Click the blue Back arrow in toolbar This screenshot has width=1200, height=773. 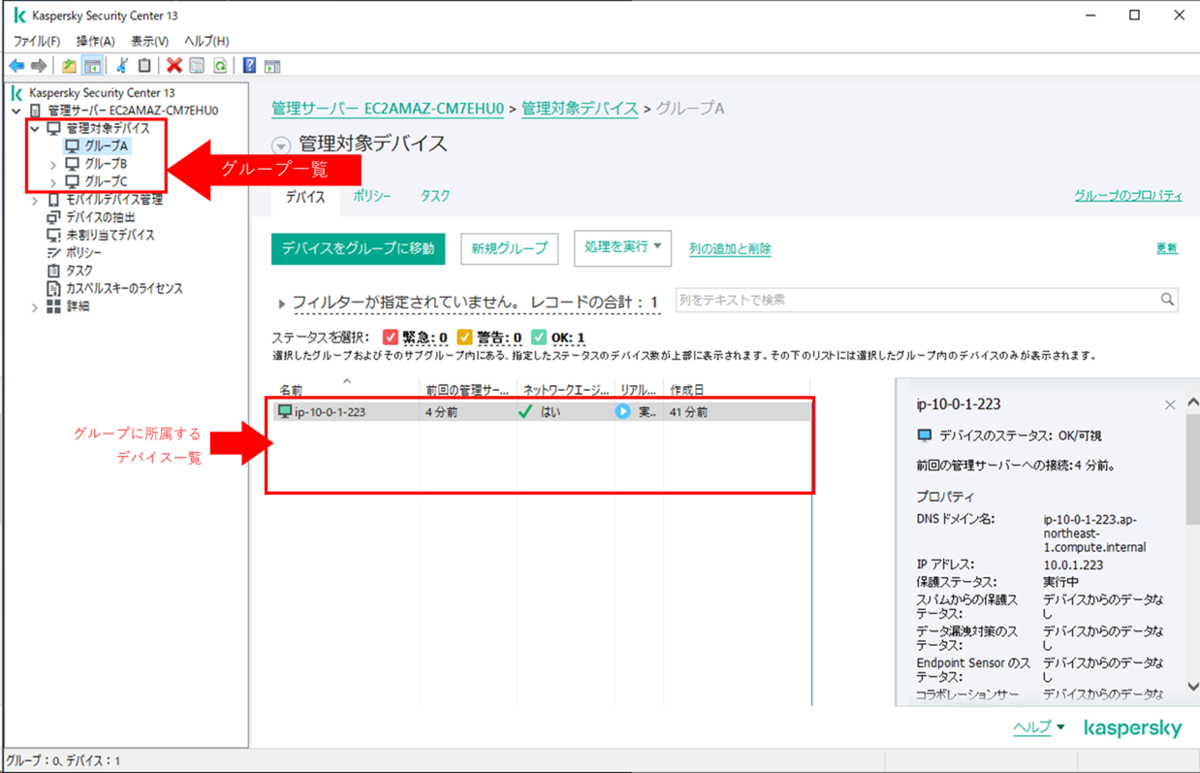point(16,65)
